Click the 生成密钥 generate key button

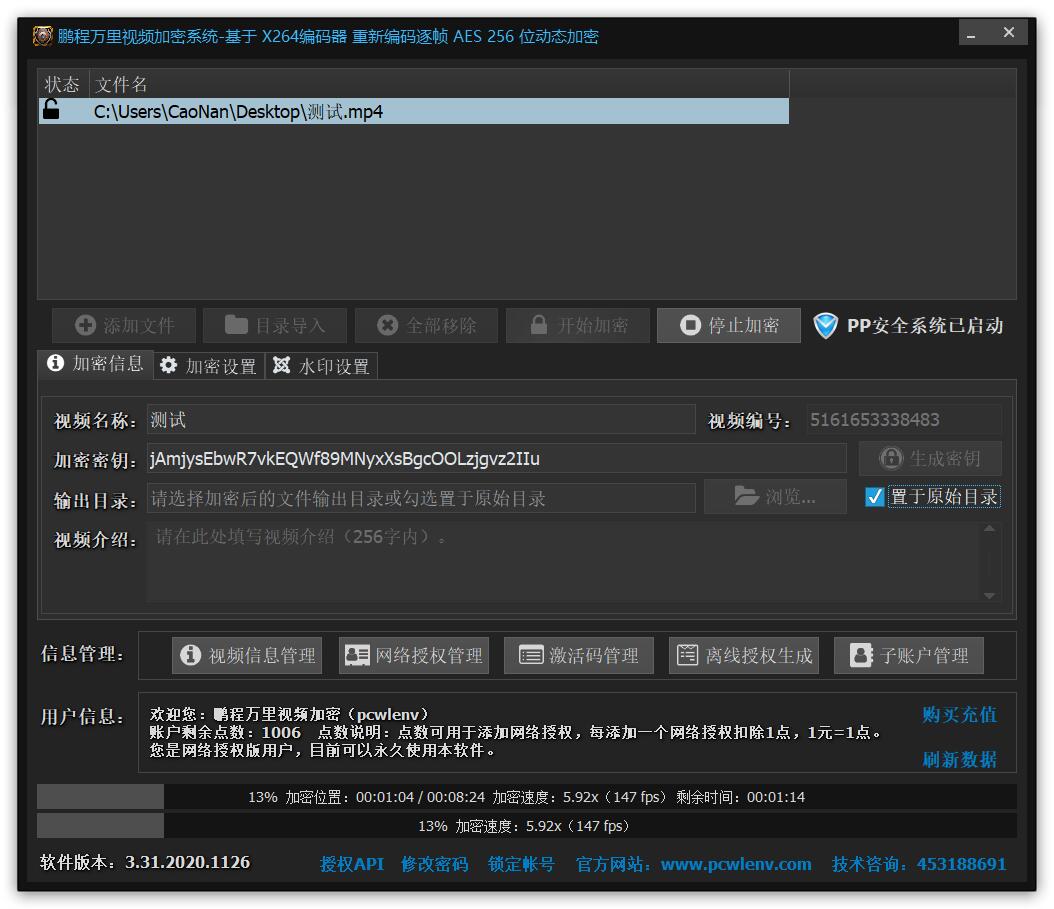click(x=930, y=459)
